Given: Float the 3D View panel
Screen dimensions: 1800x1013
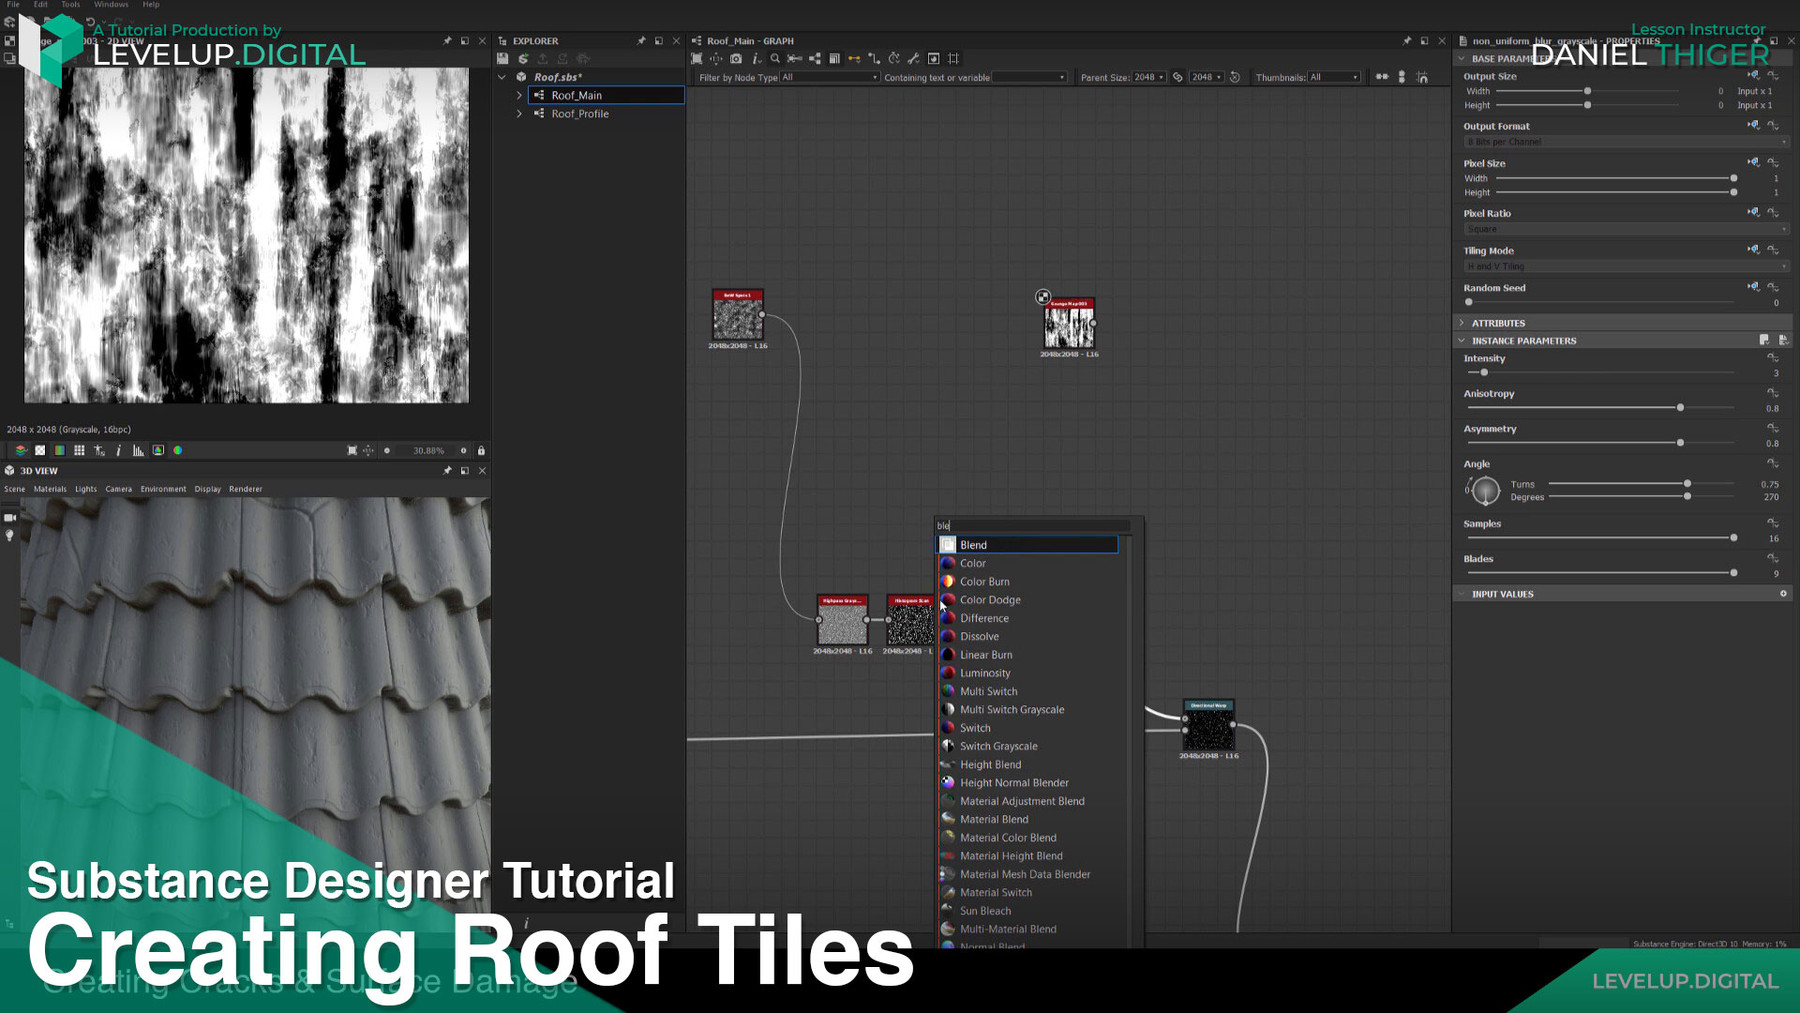Looking at the screenshot, I should point(465,471).
